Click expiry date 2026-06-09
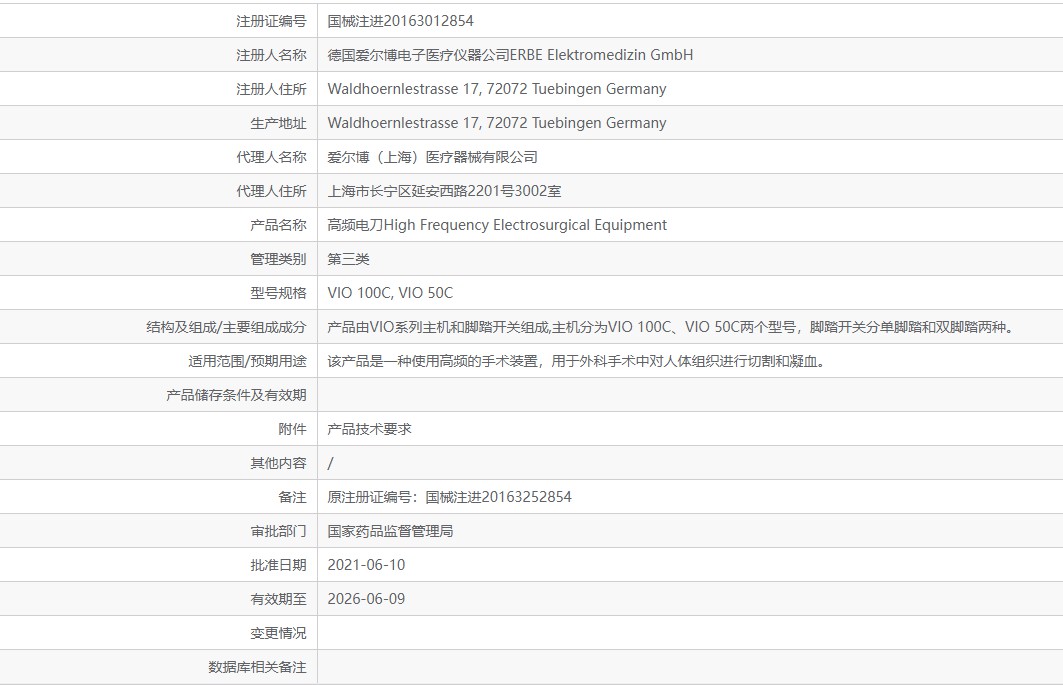The image size is (1063, 685). pos(366,599)
